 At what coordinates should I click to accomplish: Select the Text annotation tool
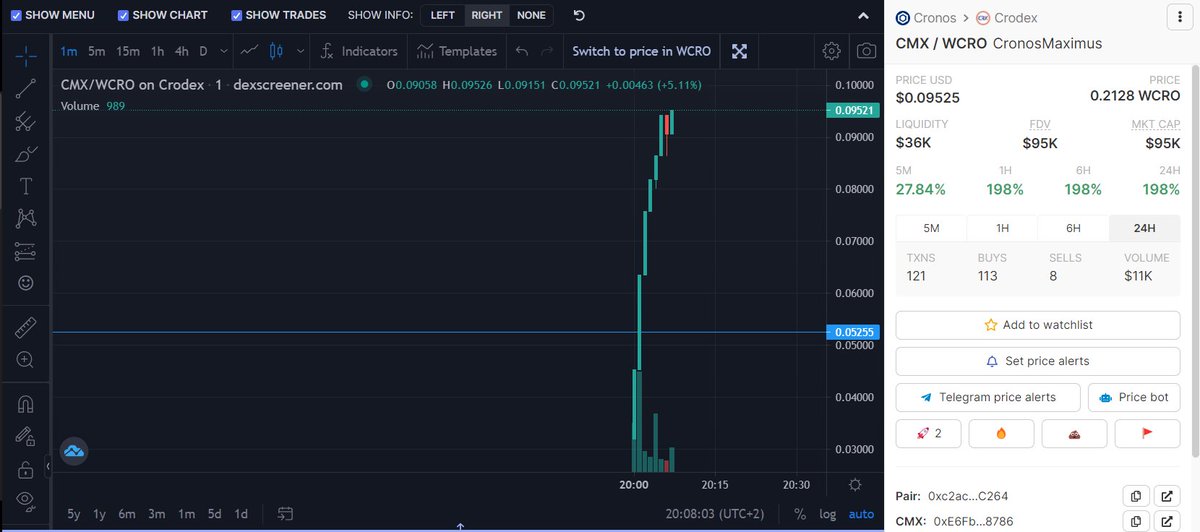click(26, 186)
